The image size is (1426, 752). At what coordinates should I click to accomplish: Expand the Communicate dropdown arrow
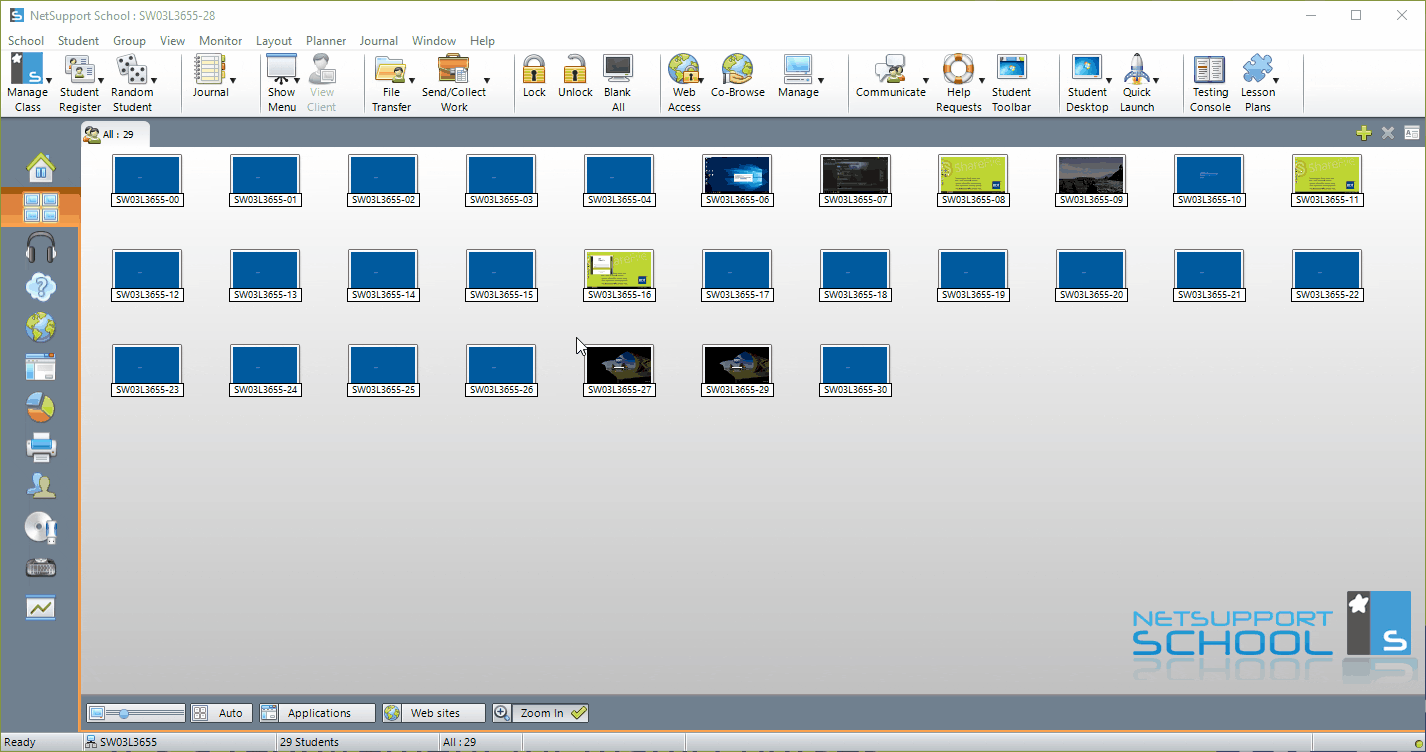click(x=925, y=80)
